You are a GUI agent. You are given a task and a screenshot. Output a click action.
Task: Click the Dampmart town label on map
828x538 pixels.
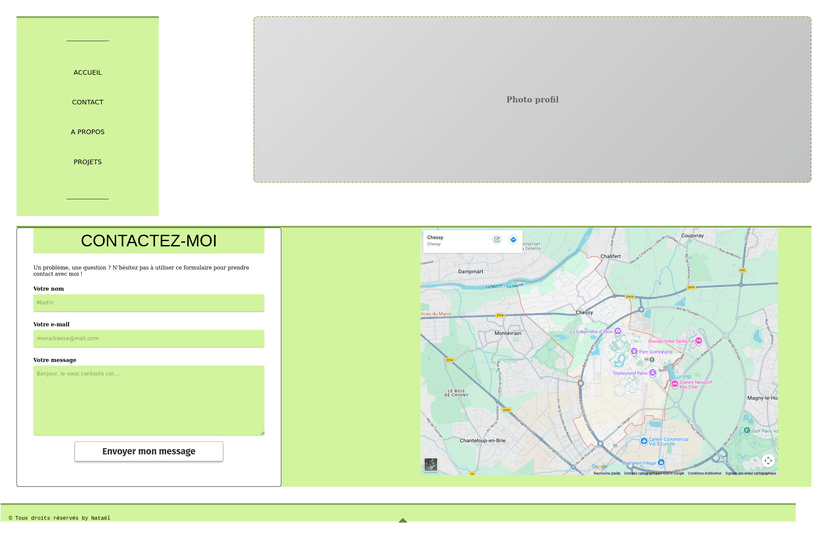tap(471, 271)
